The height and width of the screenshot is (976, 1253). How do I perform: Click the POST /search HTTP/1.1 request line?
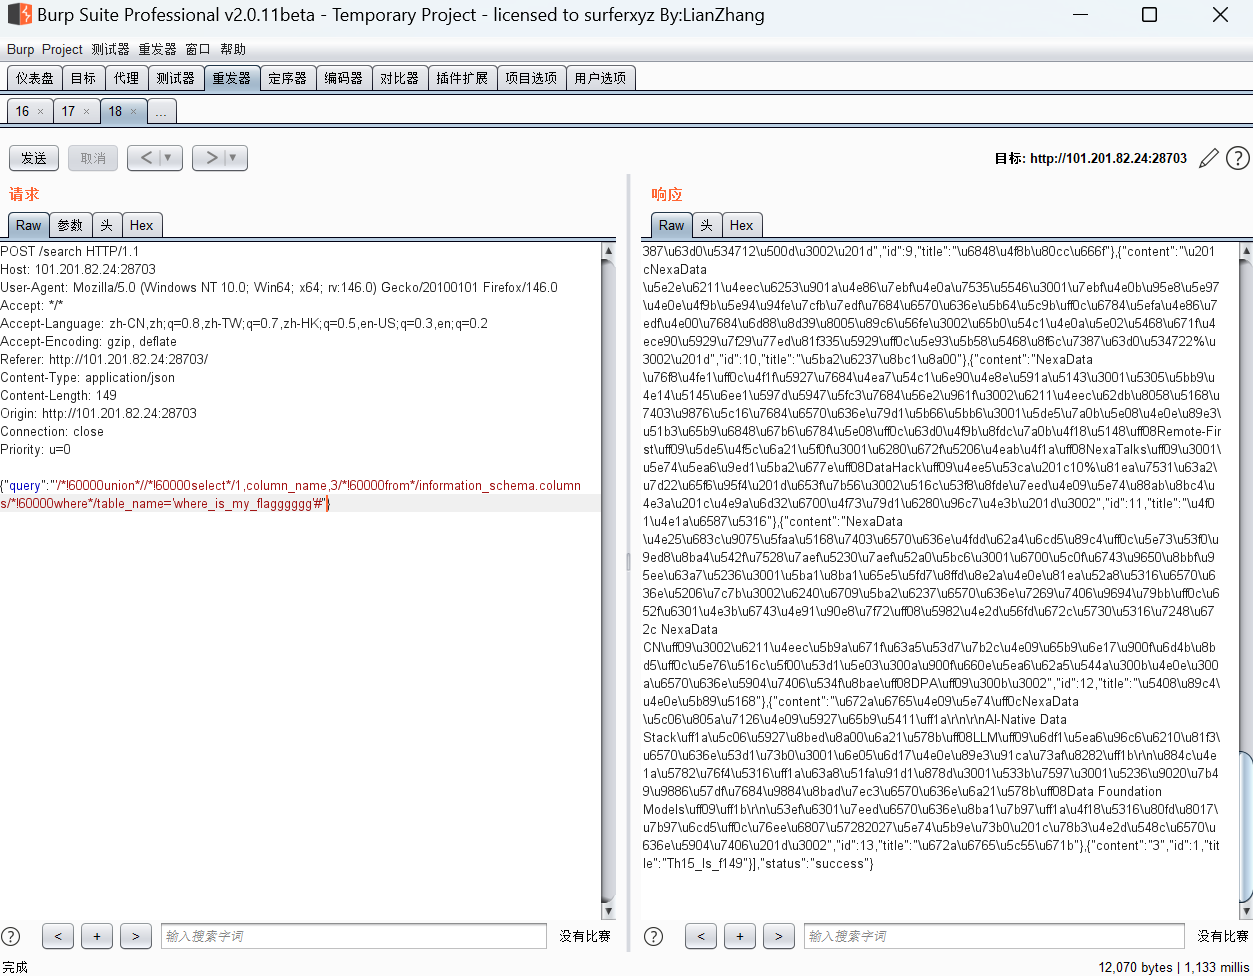(69, 251)
